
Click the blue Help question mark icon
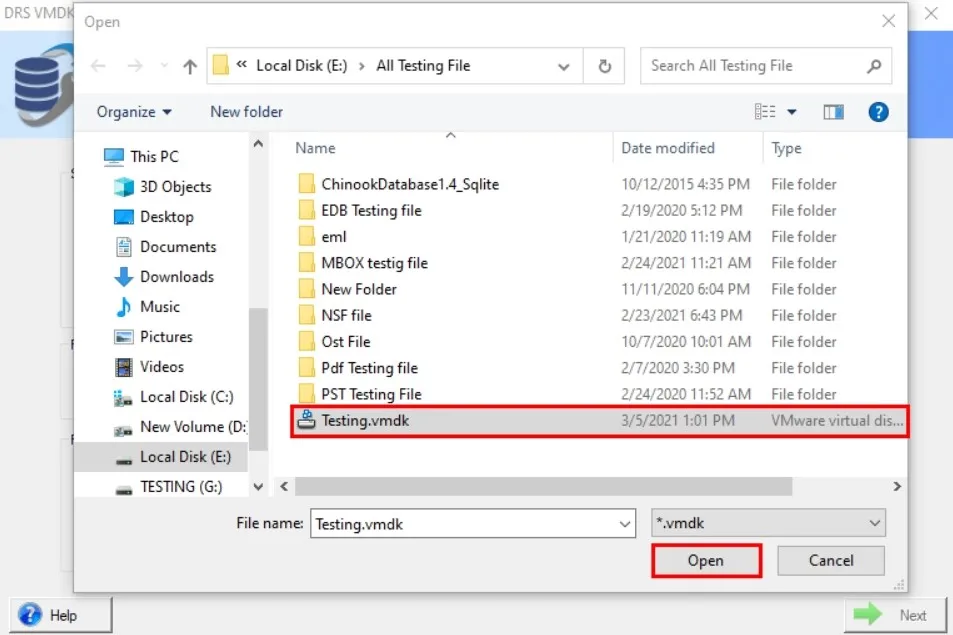pos(878,112)
